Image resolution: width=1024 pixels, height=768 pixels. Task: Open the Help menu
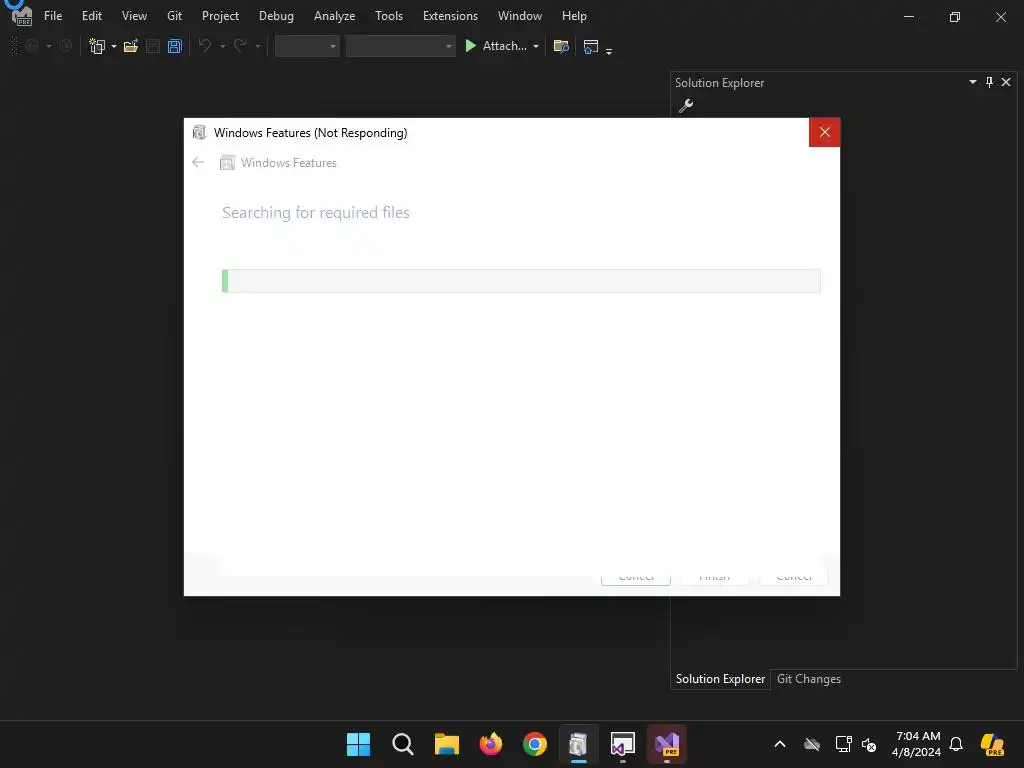tap(574, 16)
